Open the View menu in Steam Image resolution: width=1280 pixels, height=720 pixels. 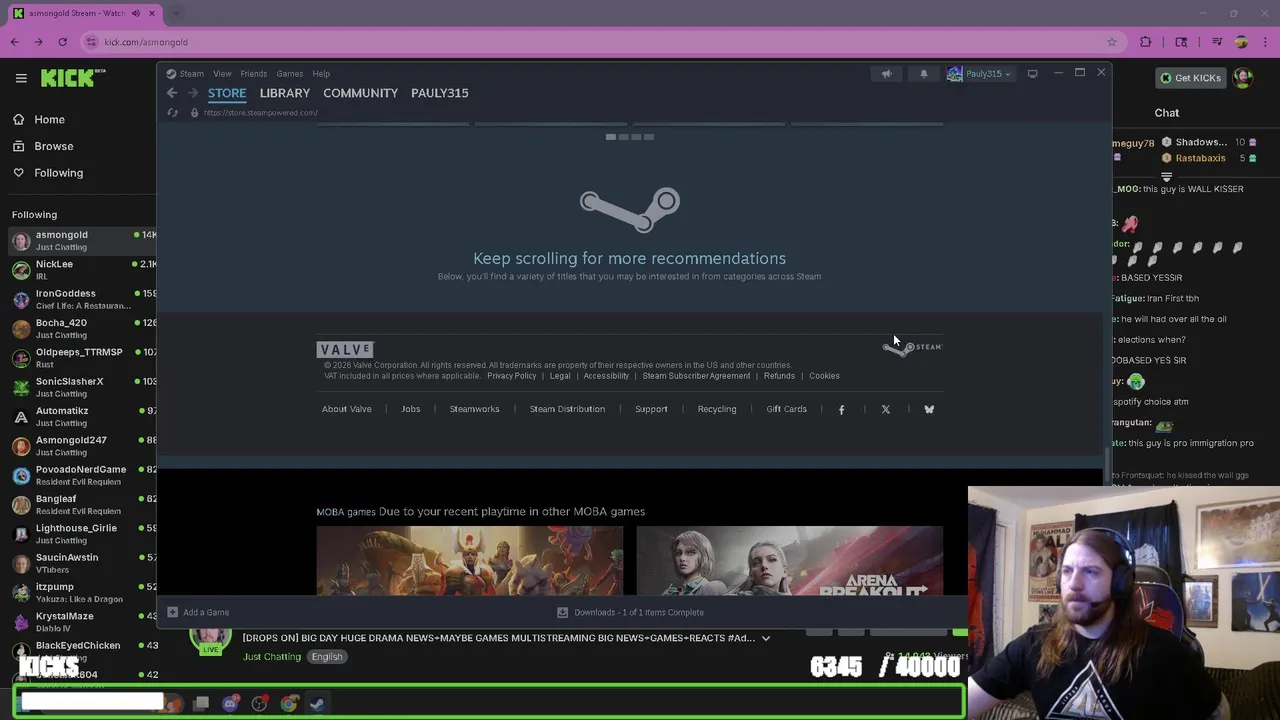tap(222, 73)
